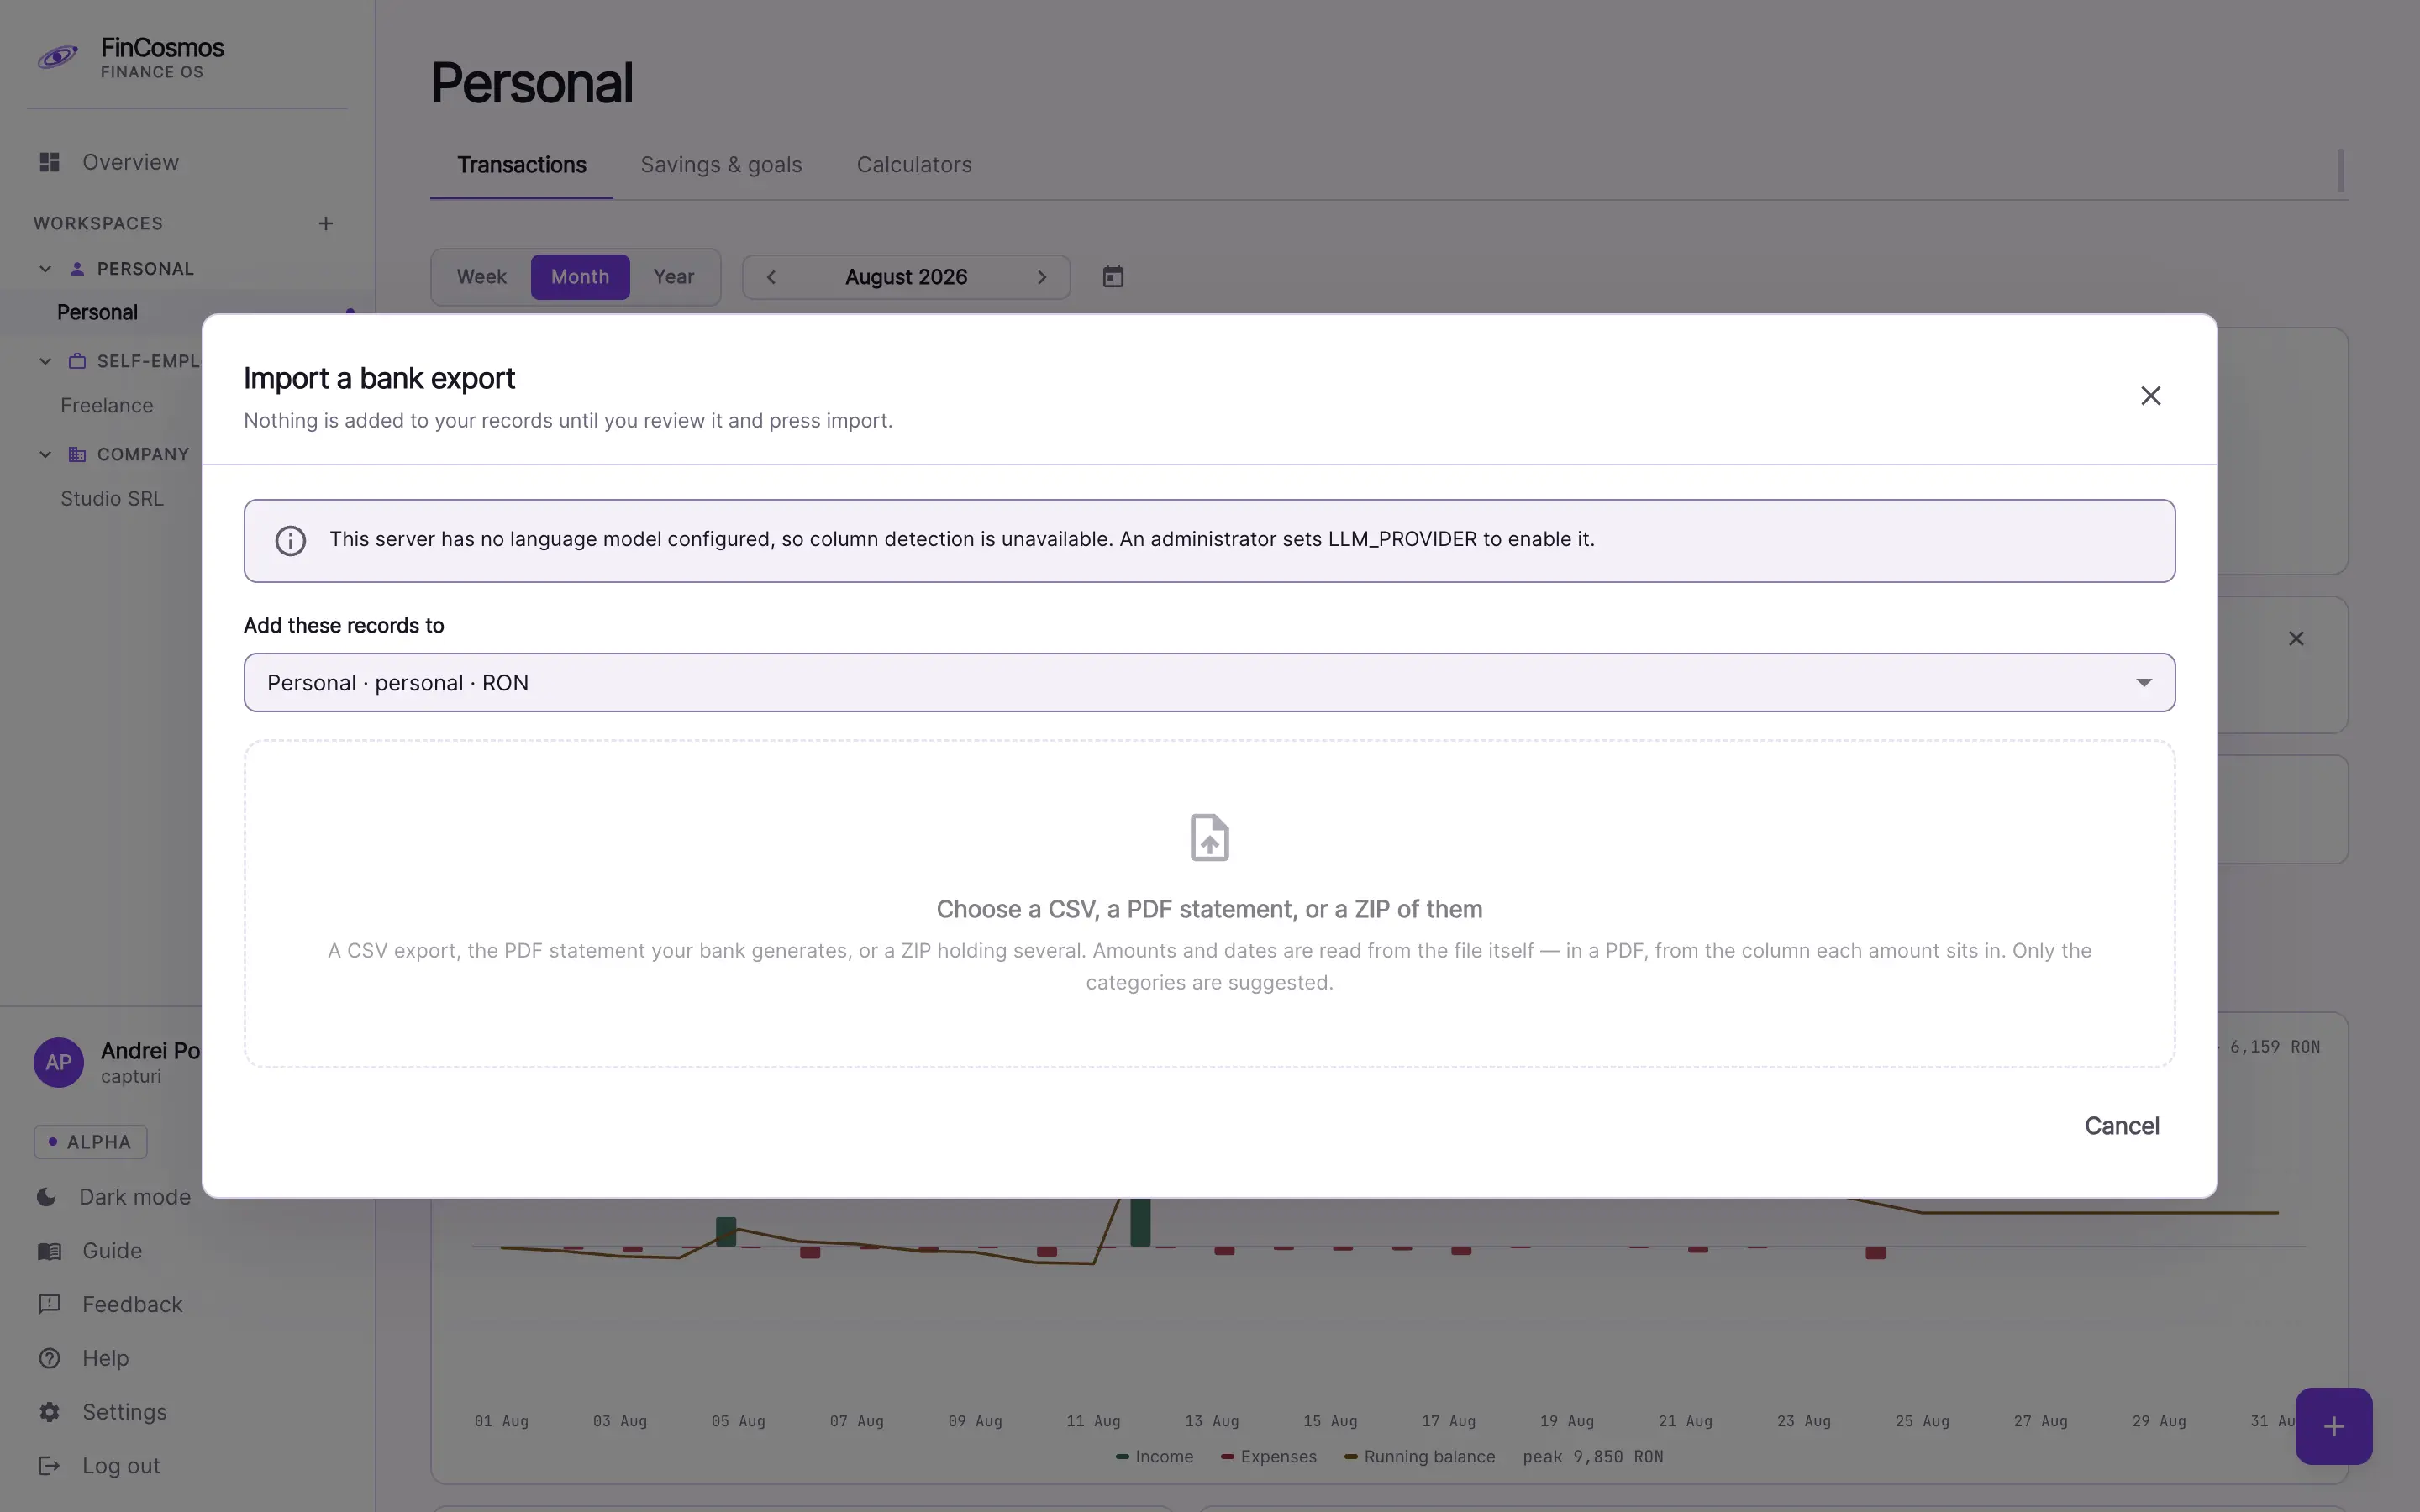
Task: Click the FinCosmos logo
Action: [58, 57]
